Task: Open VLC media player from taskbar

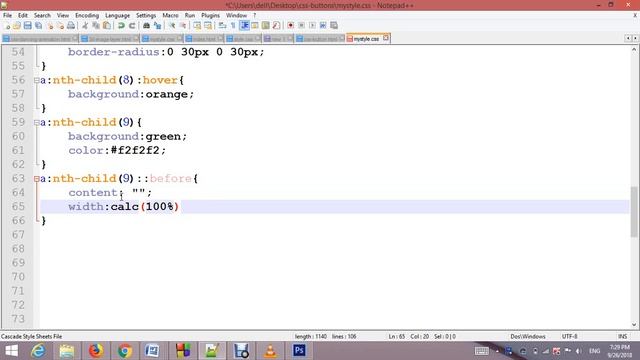Action: pos(270,351)
